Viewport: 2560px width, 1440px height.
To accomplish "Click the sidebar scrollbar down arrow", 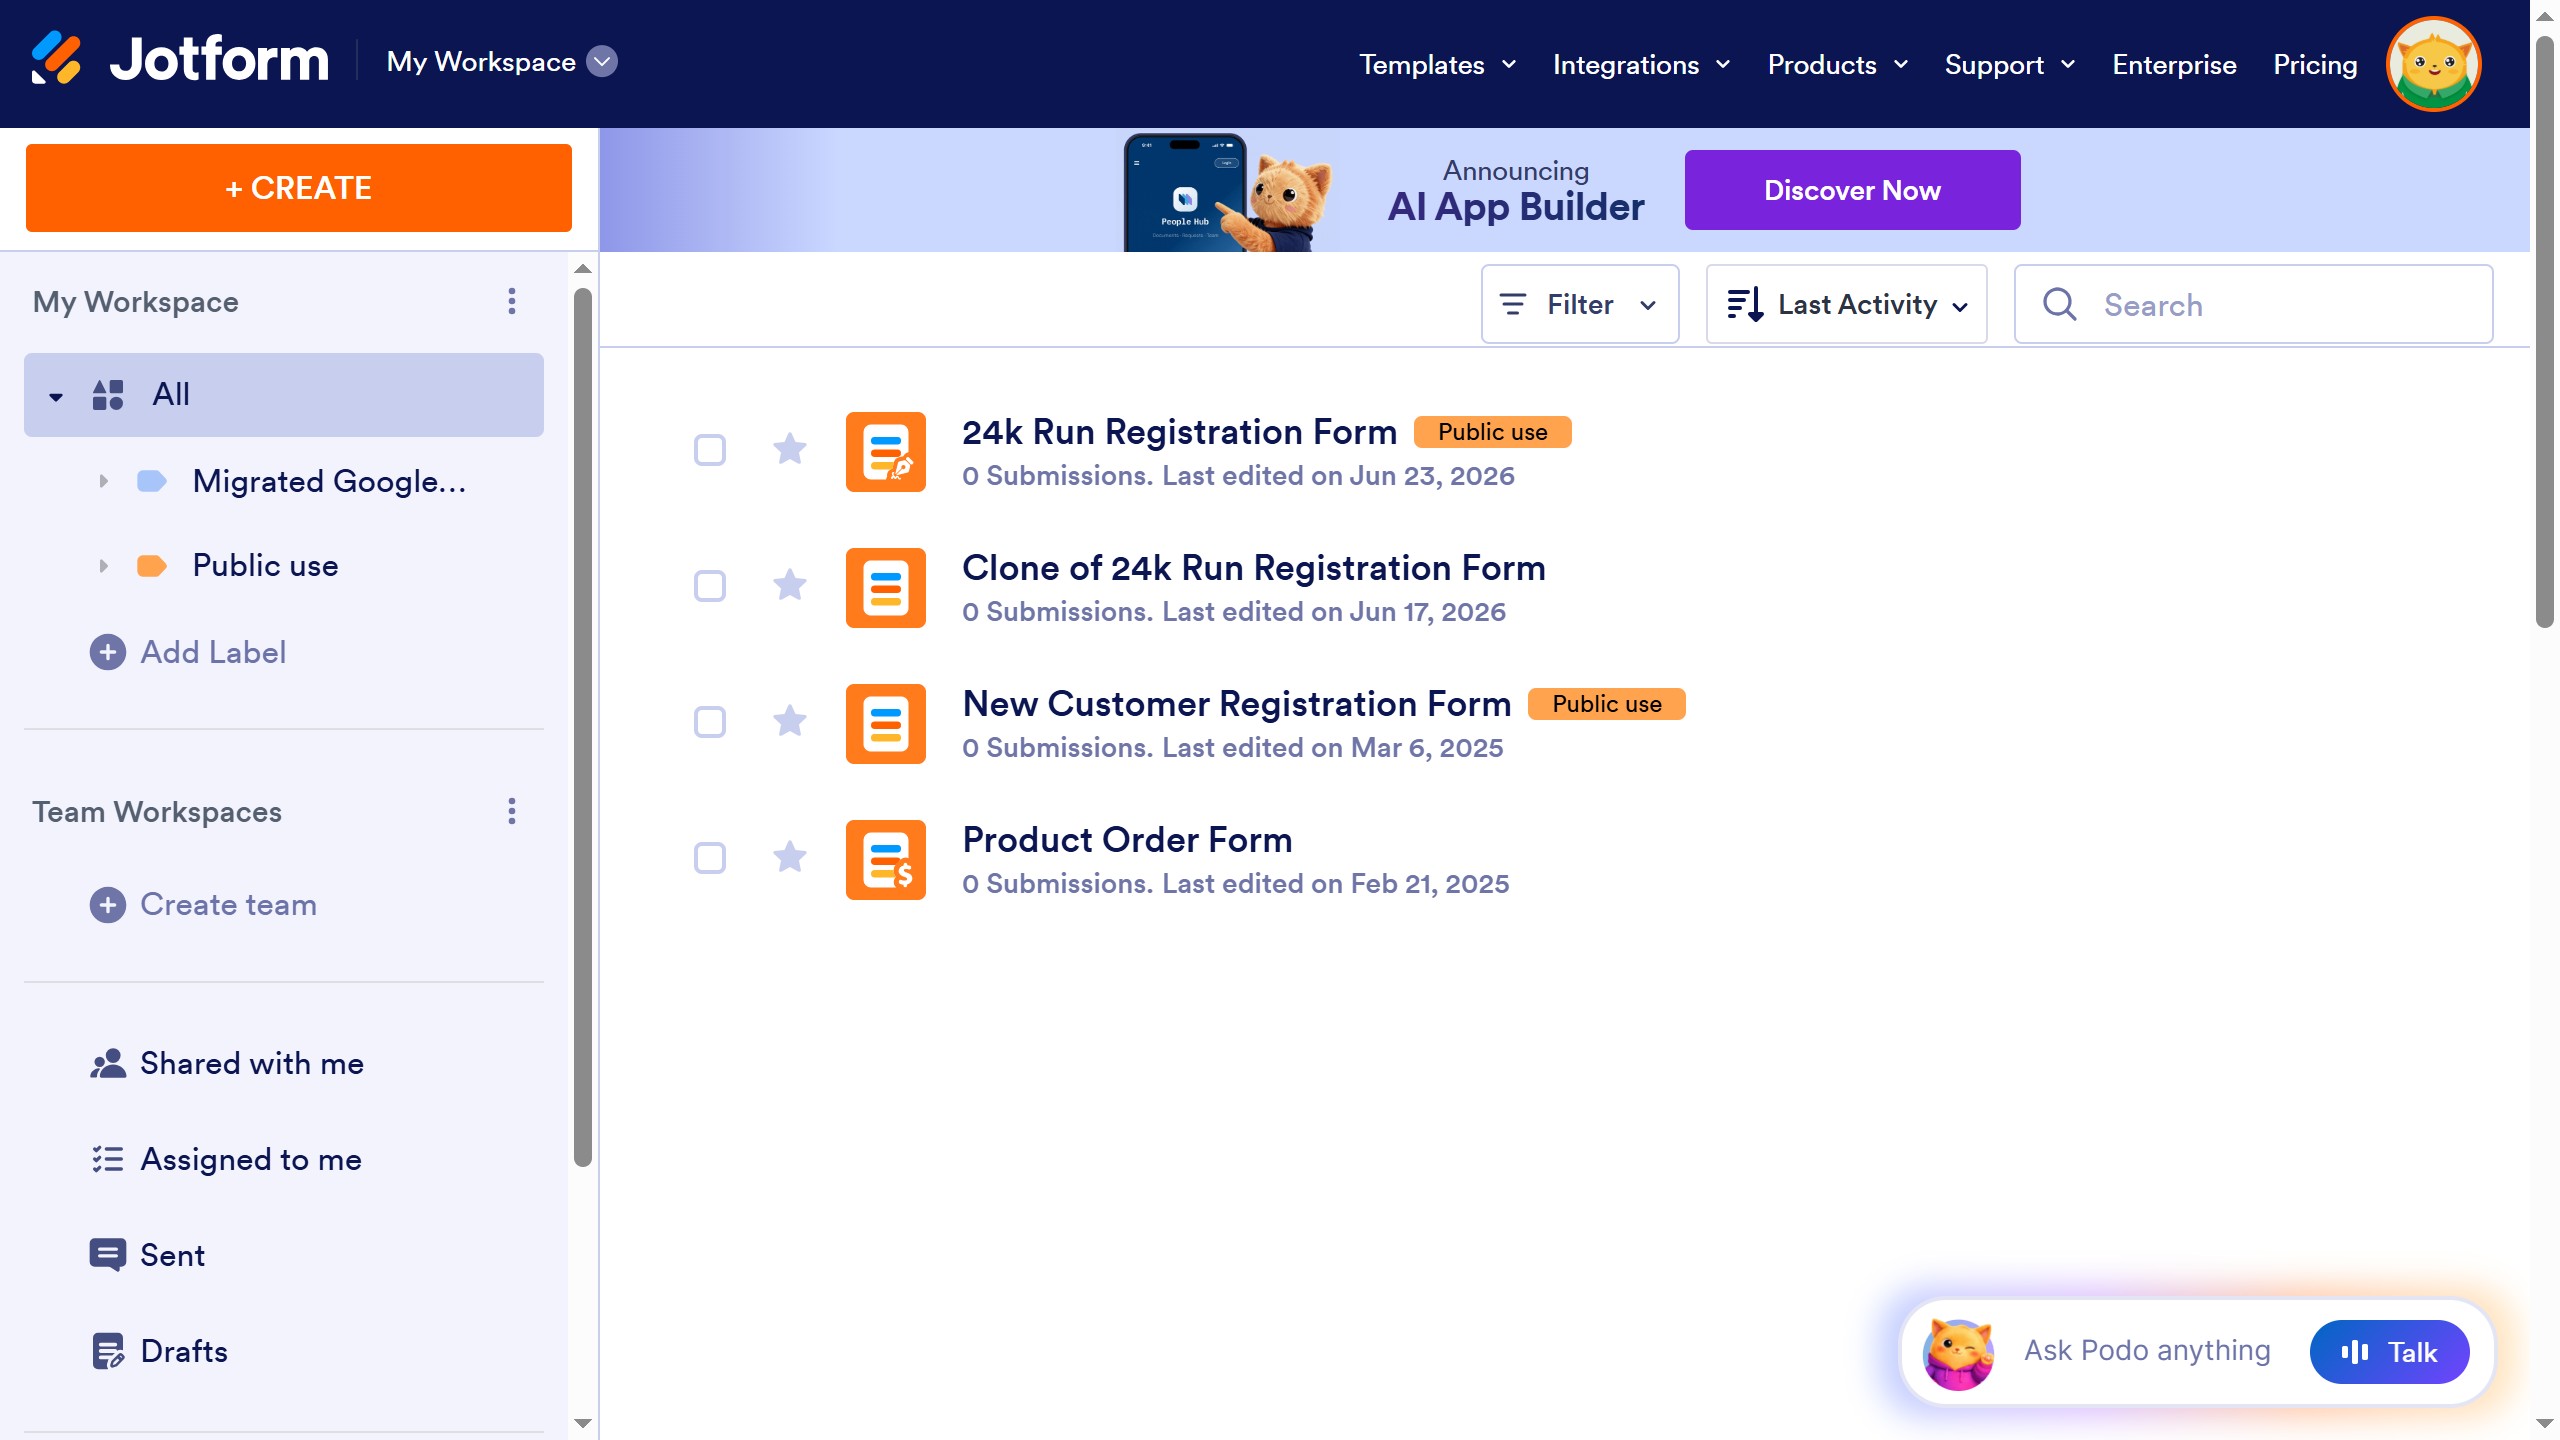I will pyautogui.click(x=583, y=1423).
